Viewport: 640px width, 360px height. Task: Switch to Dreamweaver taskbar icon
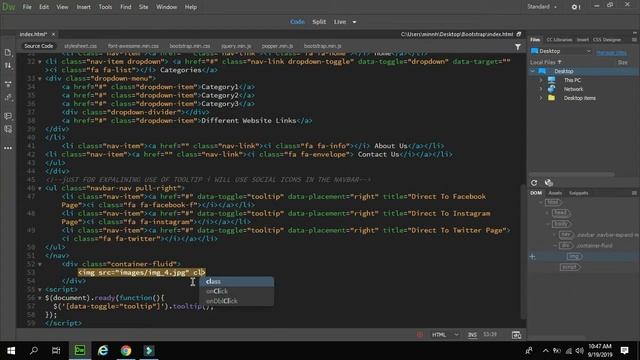tap(80, 351)
